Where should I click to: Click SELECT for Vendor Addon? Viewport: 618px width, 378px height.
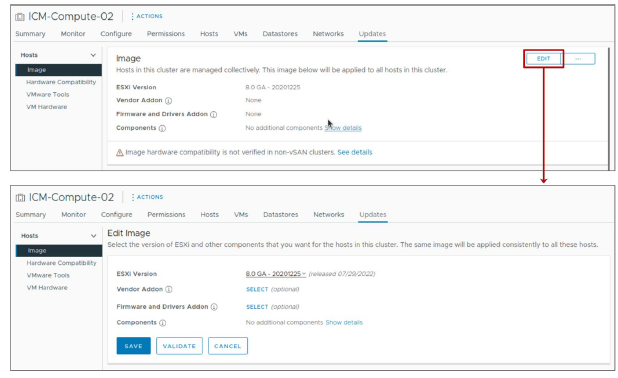coord(257,290)
